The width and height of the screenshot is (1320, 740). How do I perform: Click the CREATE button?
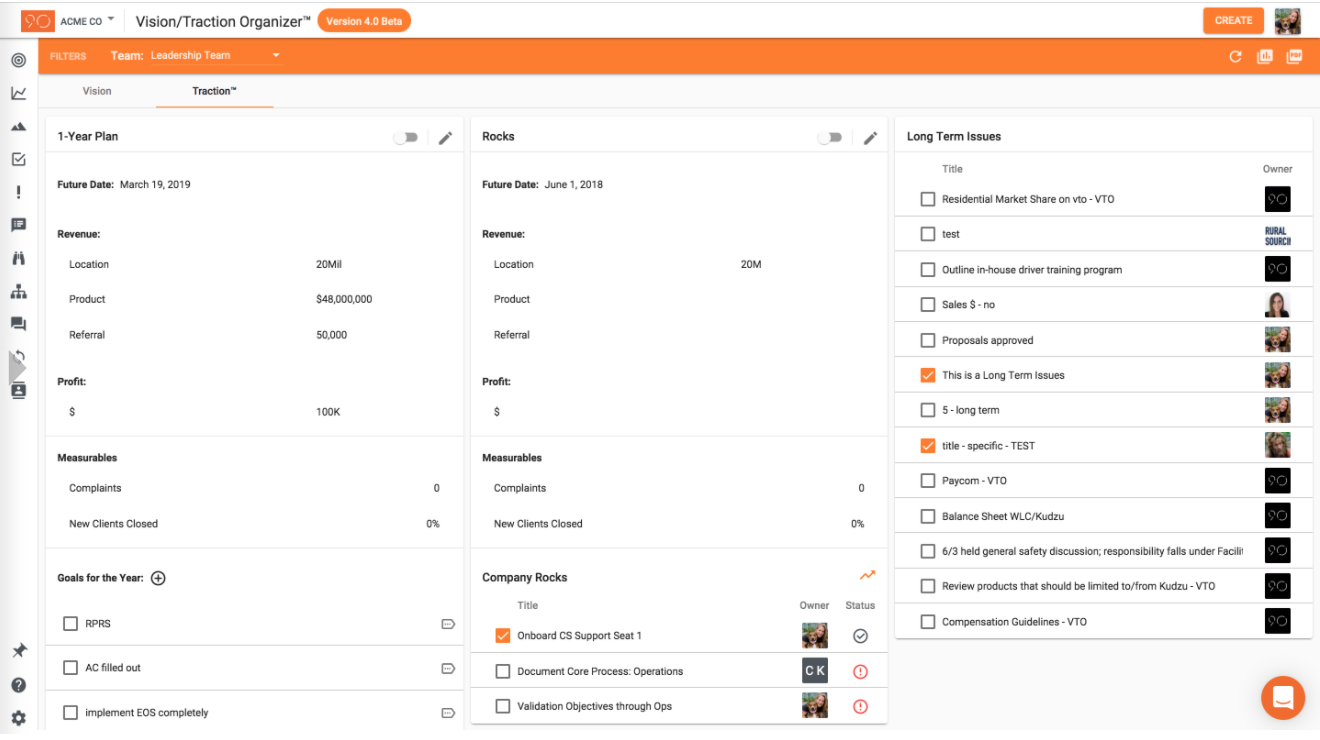pos(1233,20)
